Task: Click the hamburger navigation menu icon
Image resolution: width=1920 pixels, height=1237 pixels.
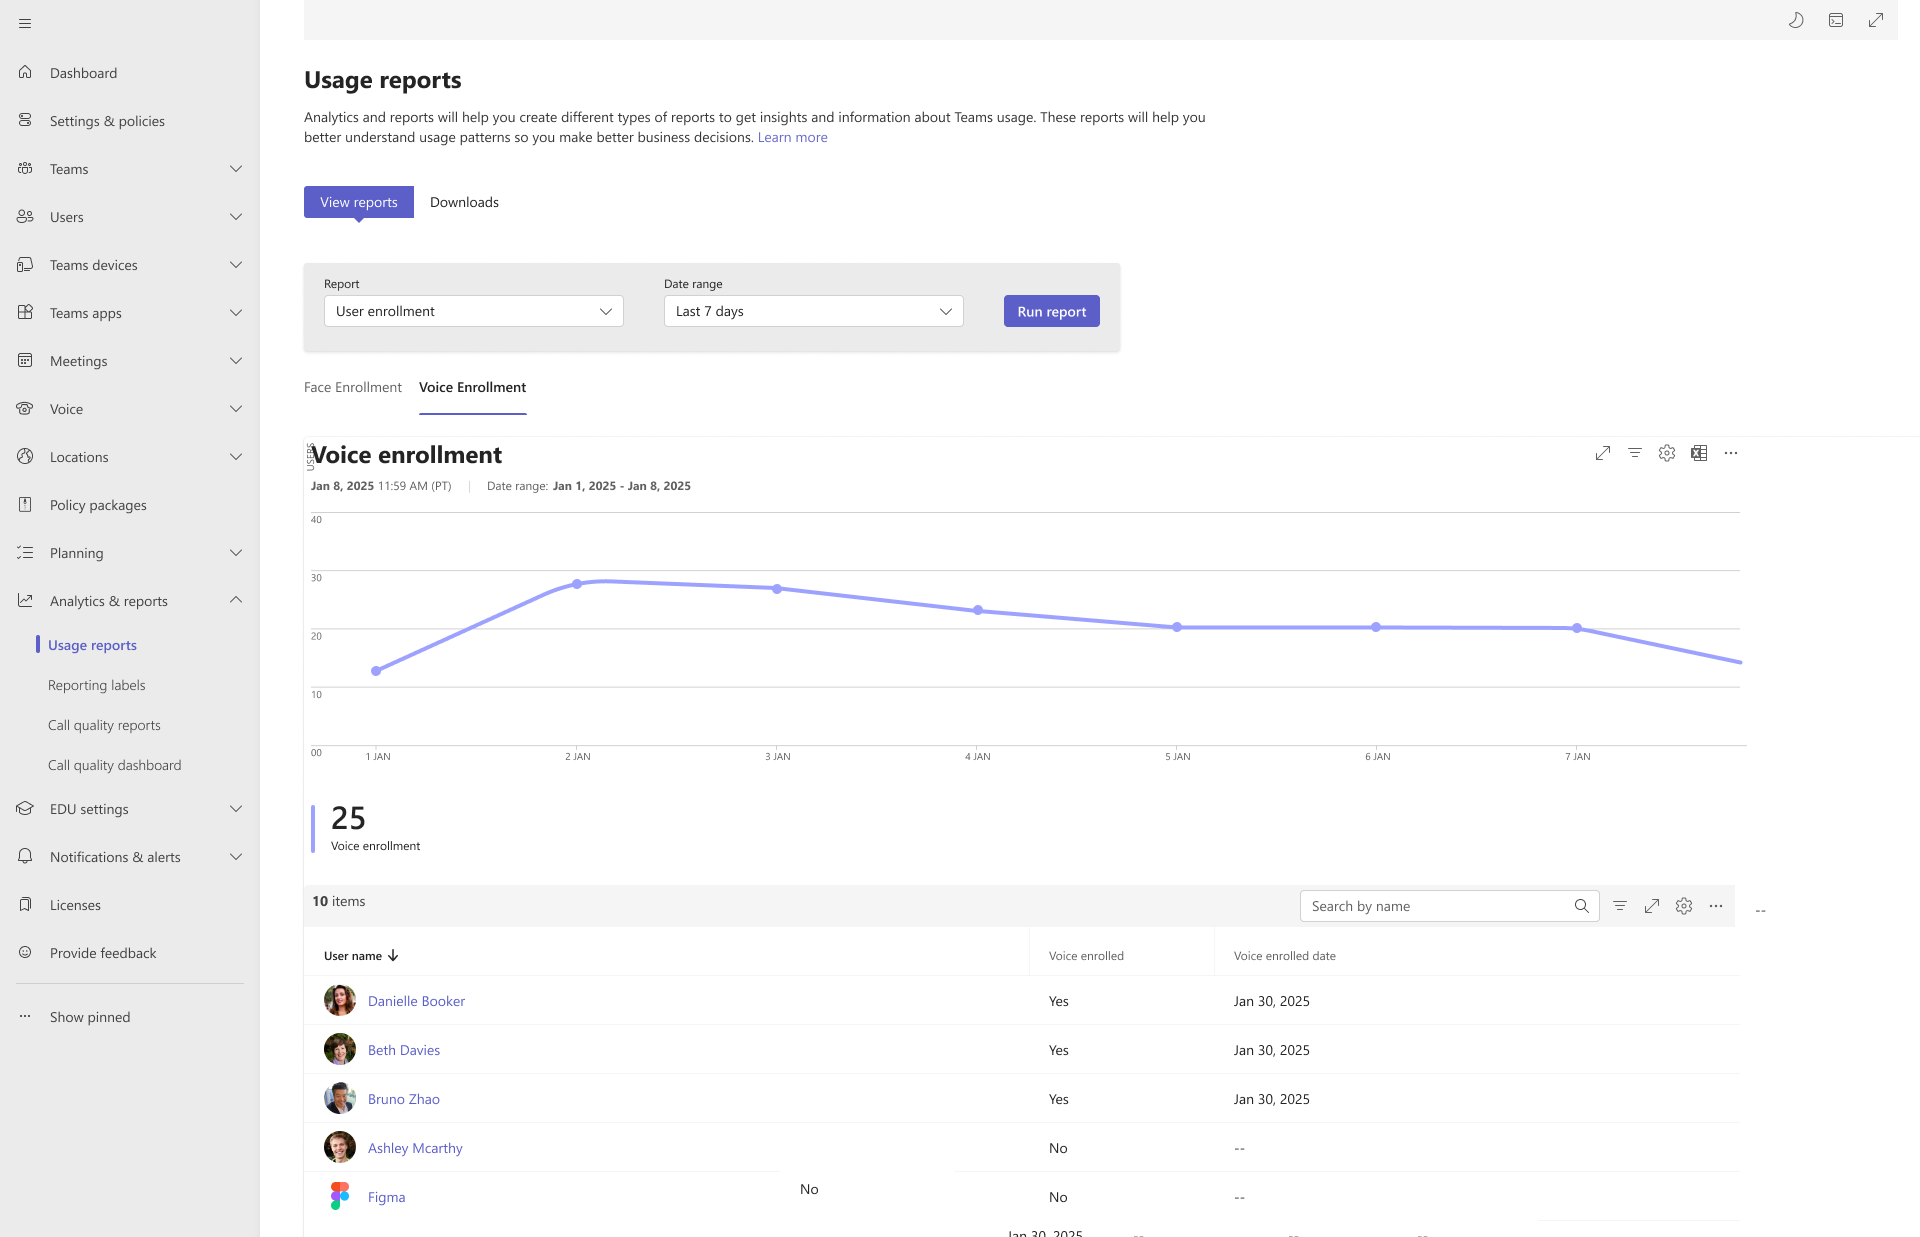Action: tap(25, 23)
